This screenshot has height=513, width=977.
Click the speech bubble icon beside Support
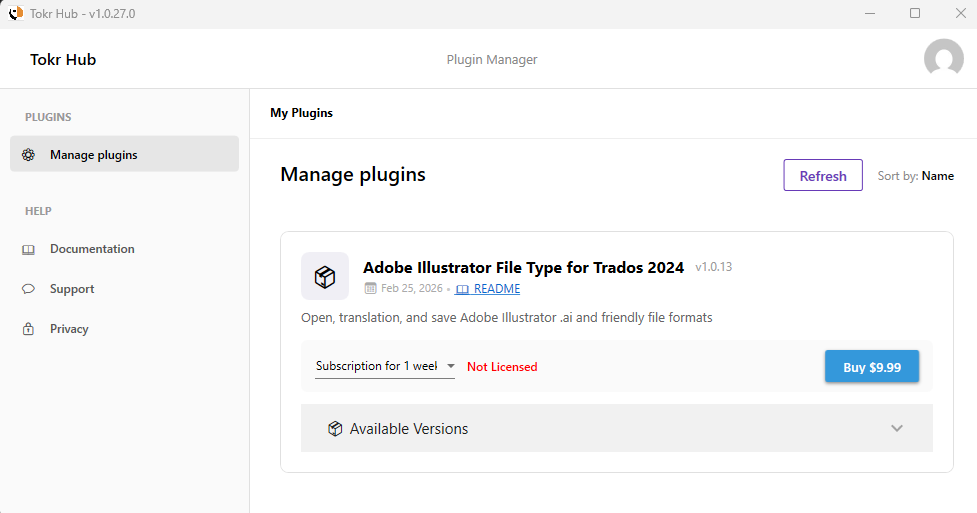[x=28, y=289]
